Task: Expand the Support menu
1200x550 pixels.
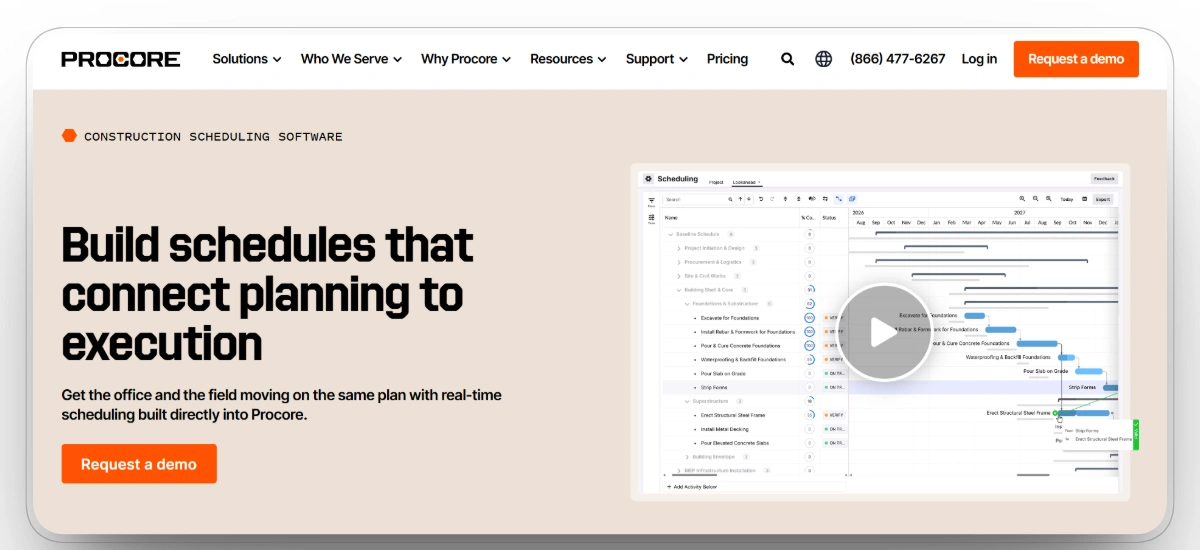Action: [657, 59]
